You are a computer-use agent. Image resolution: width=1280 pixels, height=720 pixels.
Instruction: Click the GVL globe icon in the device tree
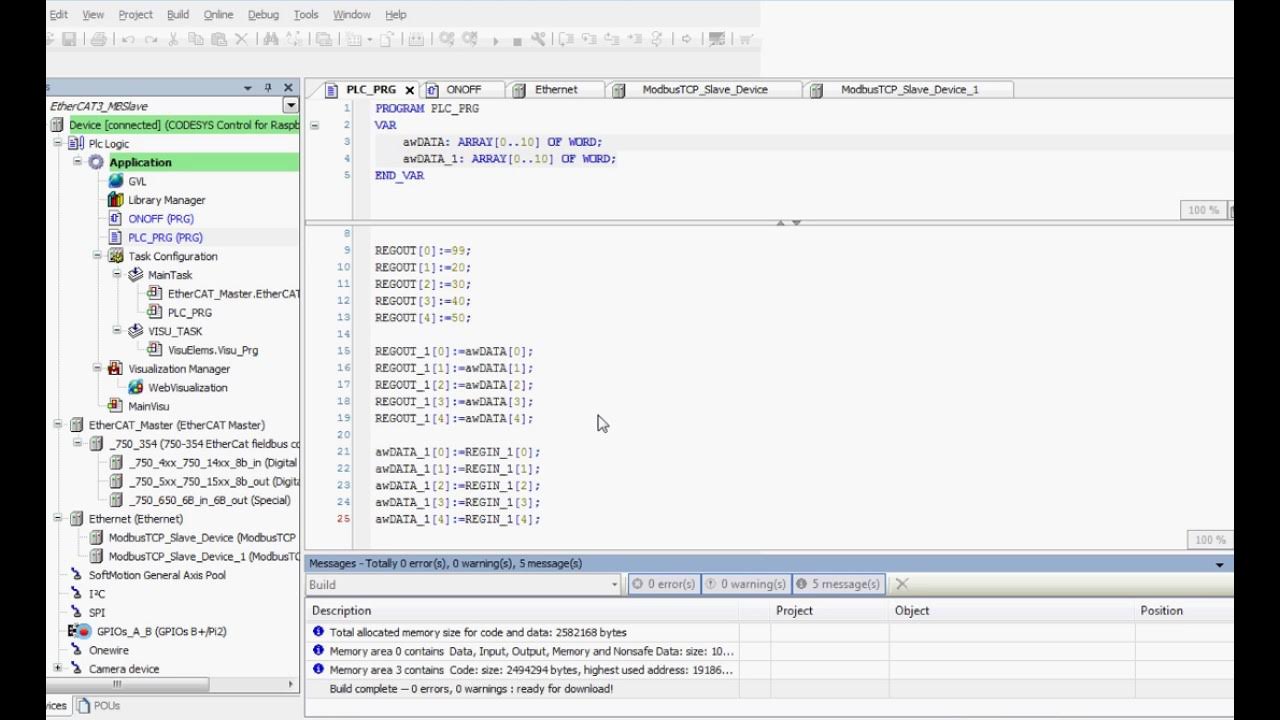116,181
